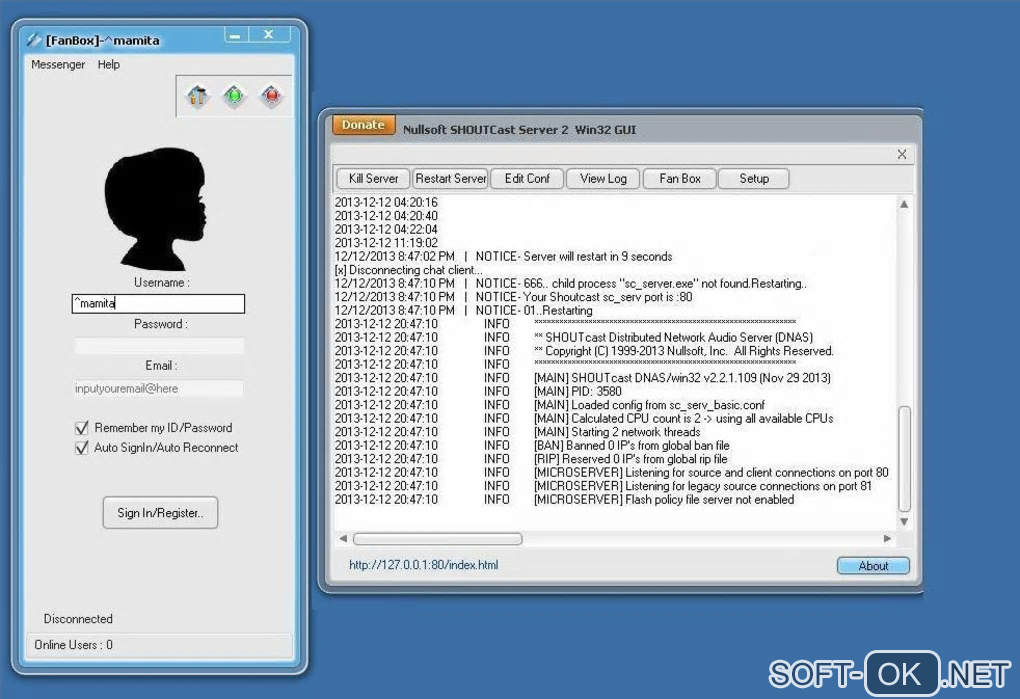Image resolution: width=1020 pixels, height=699 pixels.
Task: Click the View Log button
Action: point(604,179)
